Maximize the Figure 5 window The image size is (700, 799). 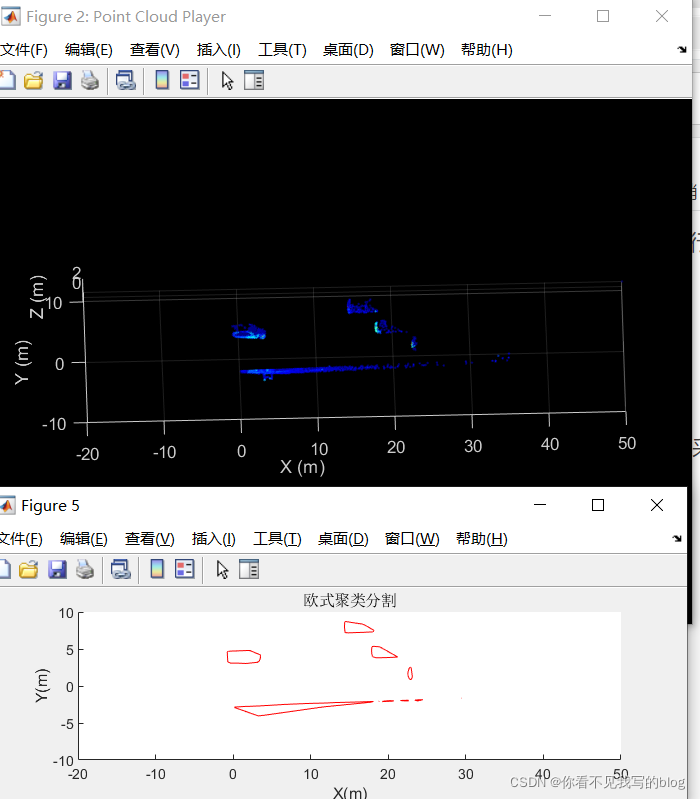(598, 505)
